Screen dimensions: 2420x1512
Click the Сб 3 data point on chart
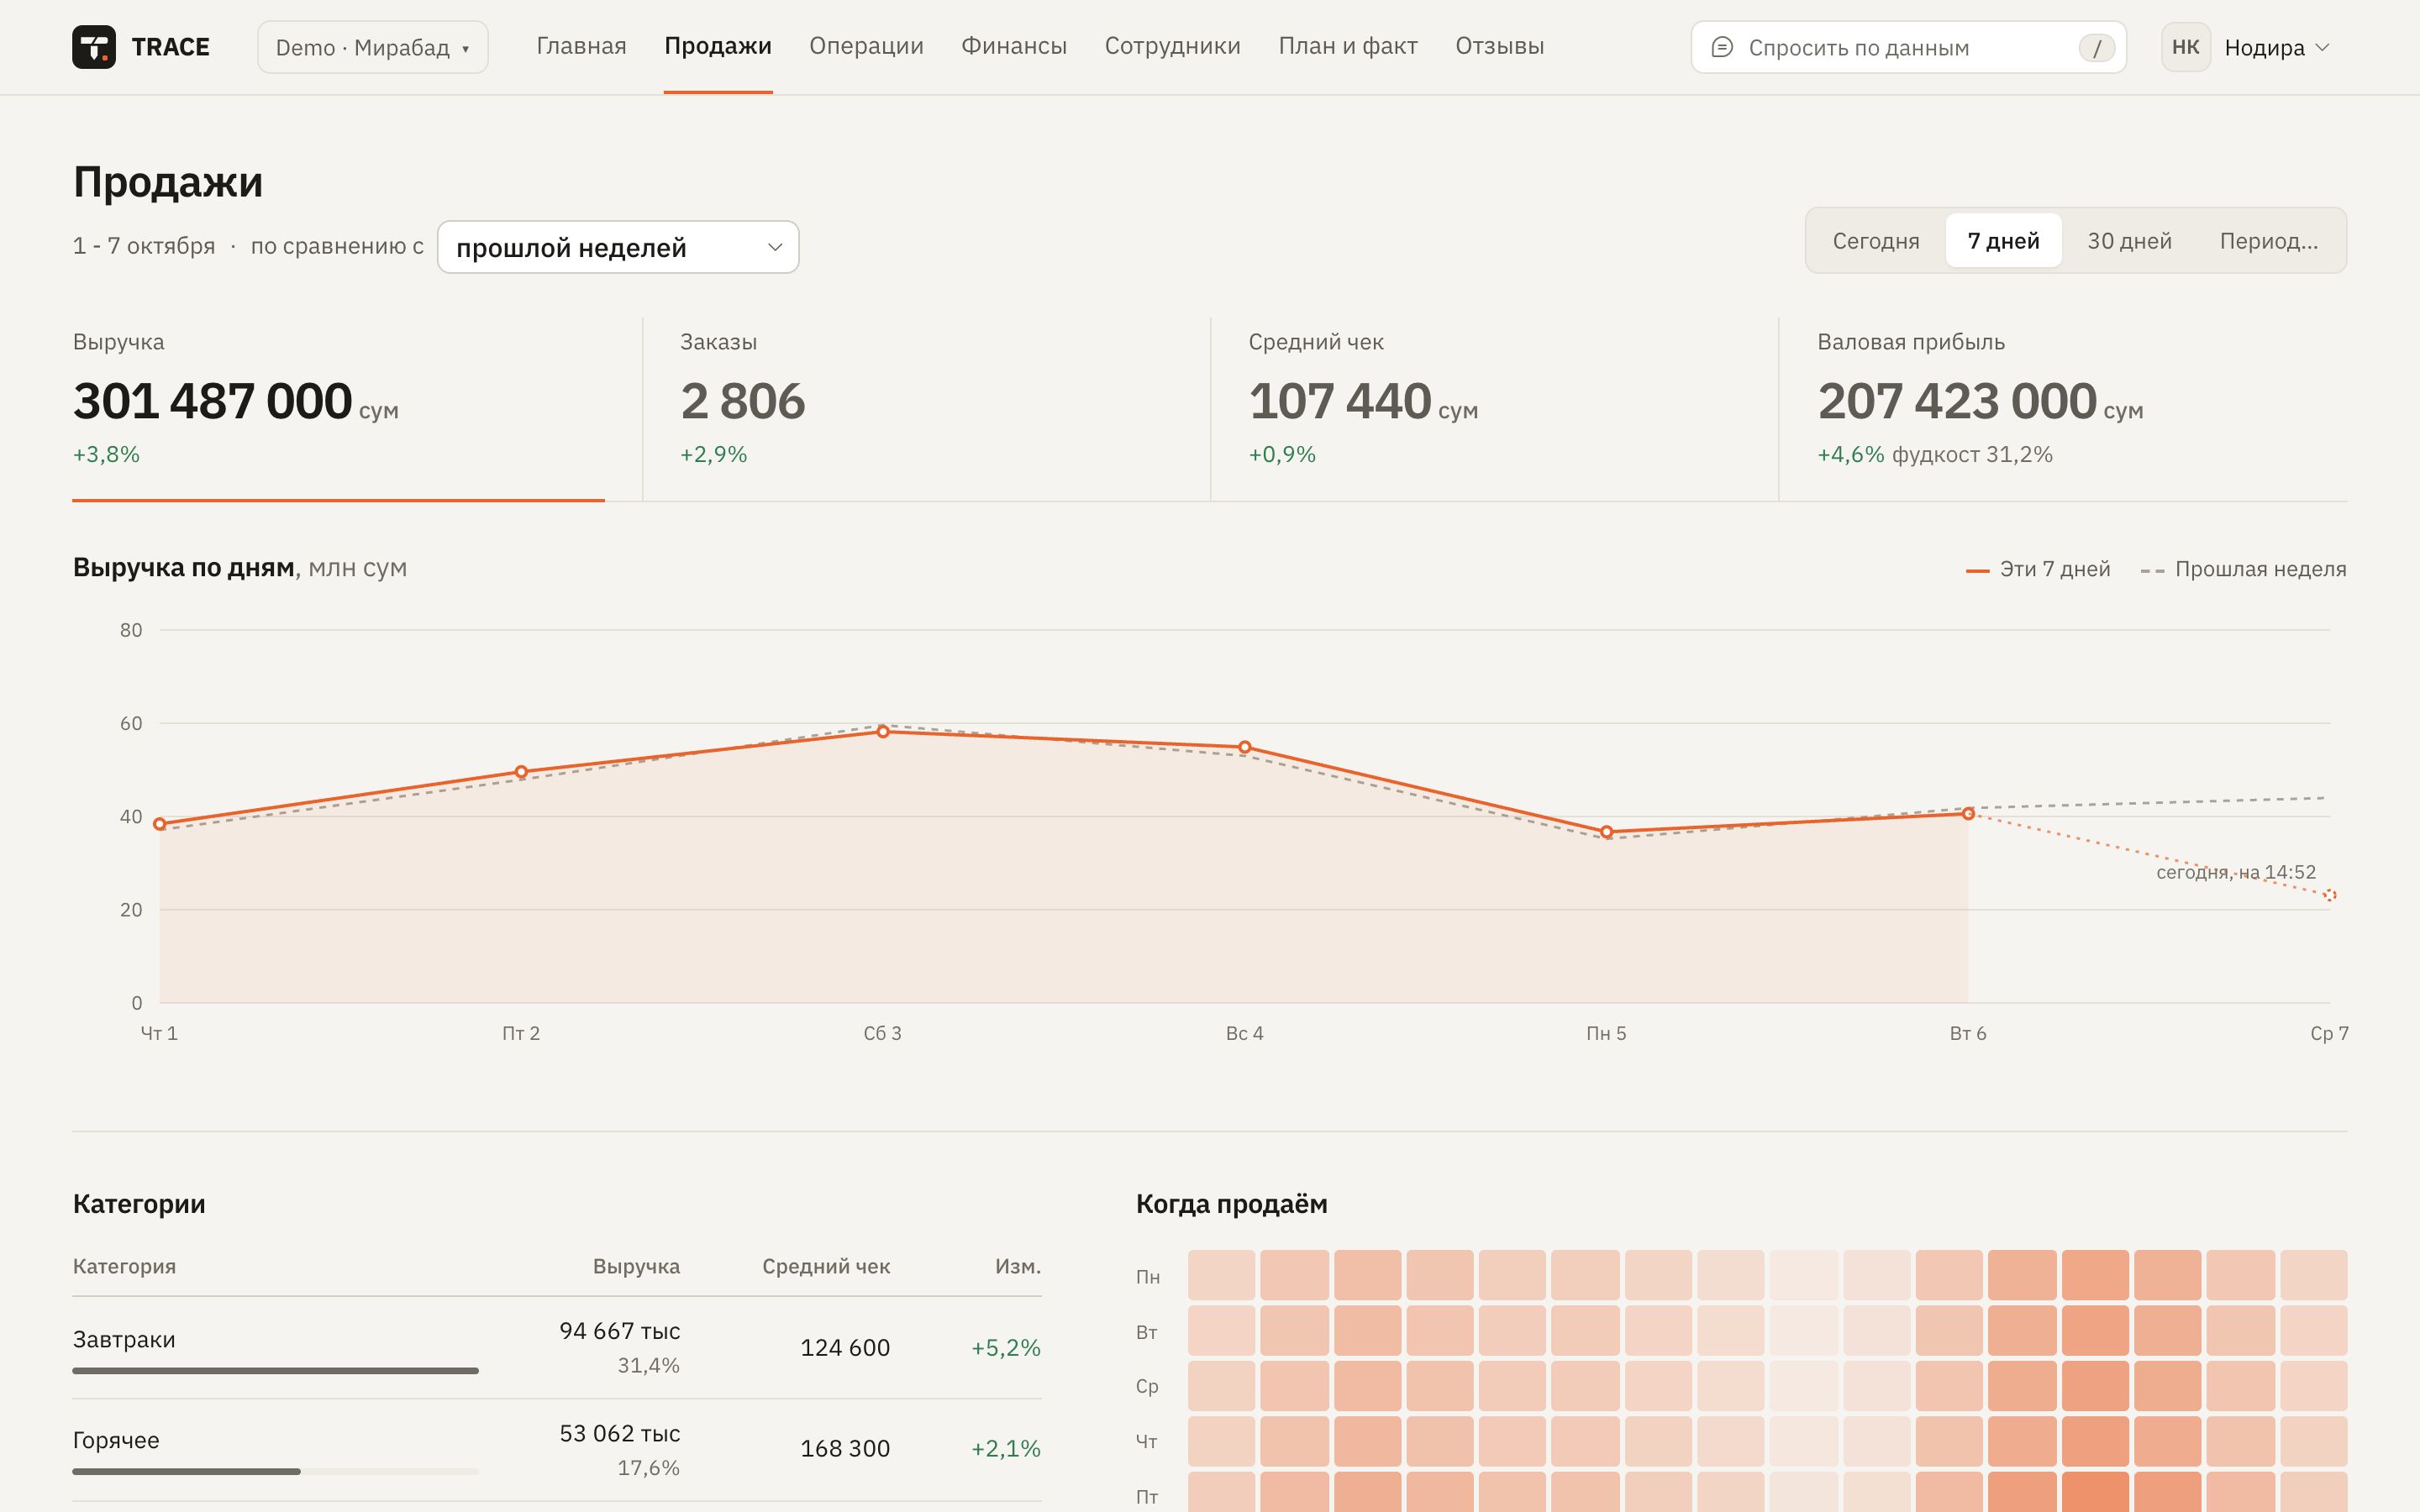(x=882, y=732)
